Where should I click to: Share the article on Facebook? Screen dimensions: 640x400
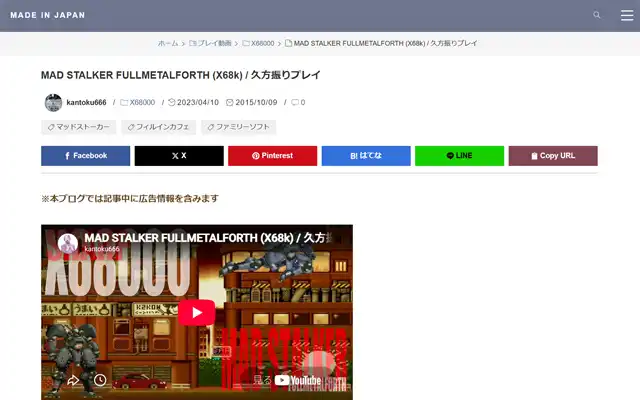[86, 156]
